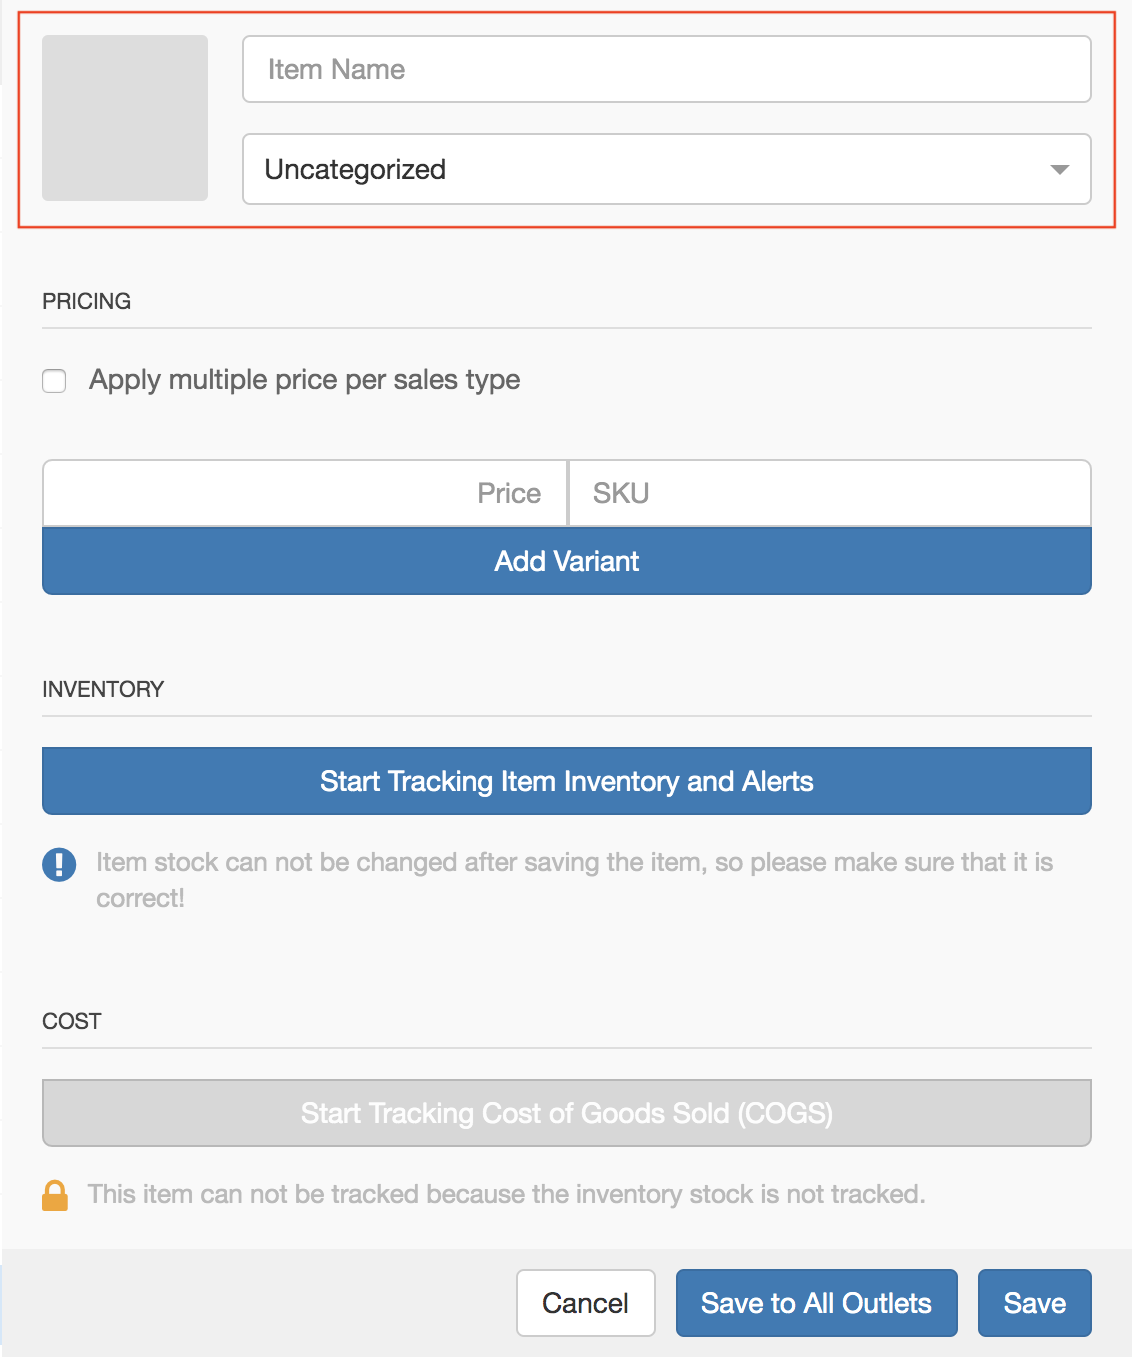Click the PRICING section heading
1139x1357 pixels.
[87, 301]
